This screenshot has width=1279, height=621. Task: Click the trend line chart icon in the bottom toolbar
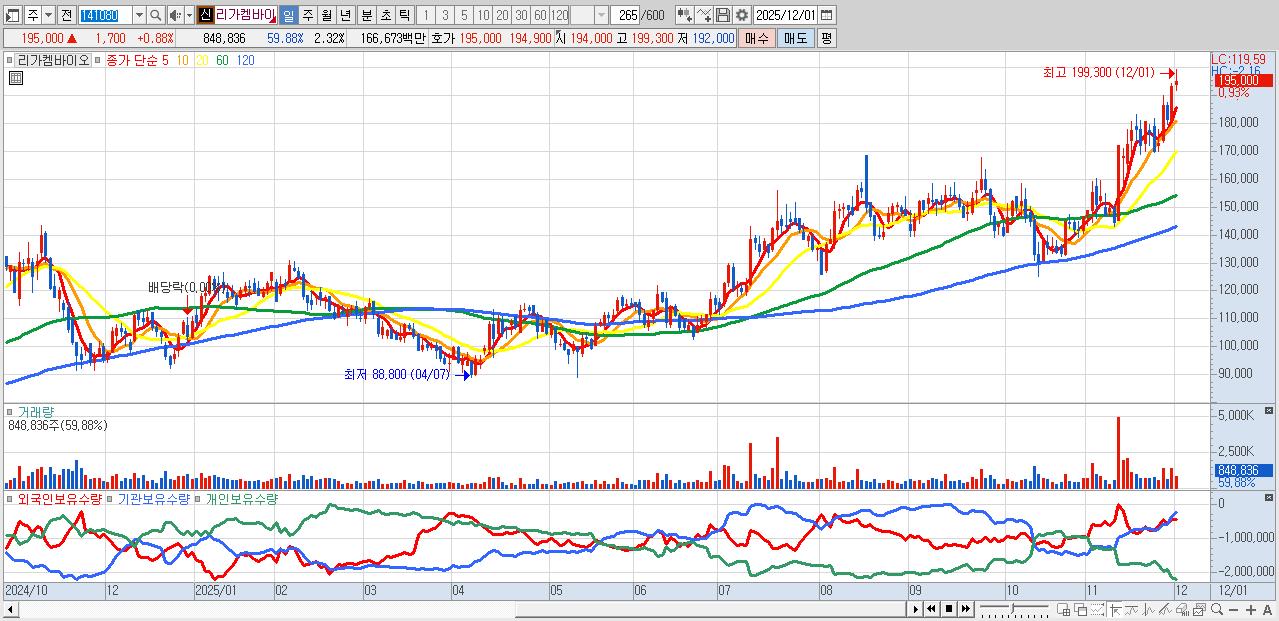[x=1132, y=609]
